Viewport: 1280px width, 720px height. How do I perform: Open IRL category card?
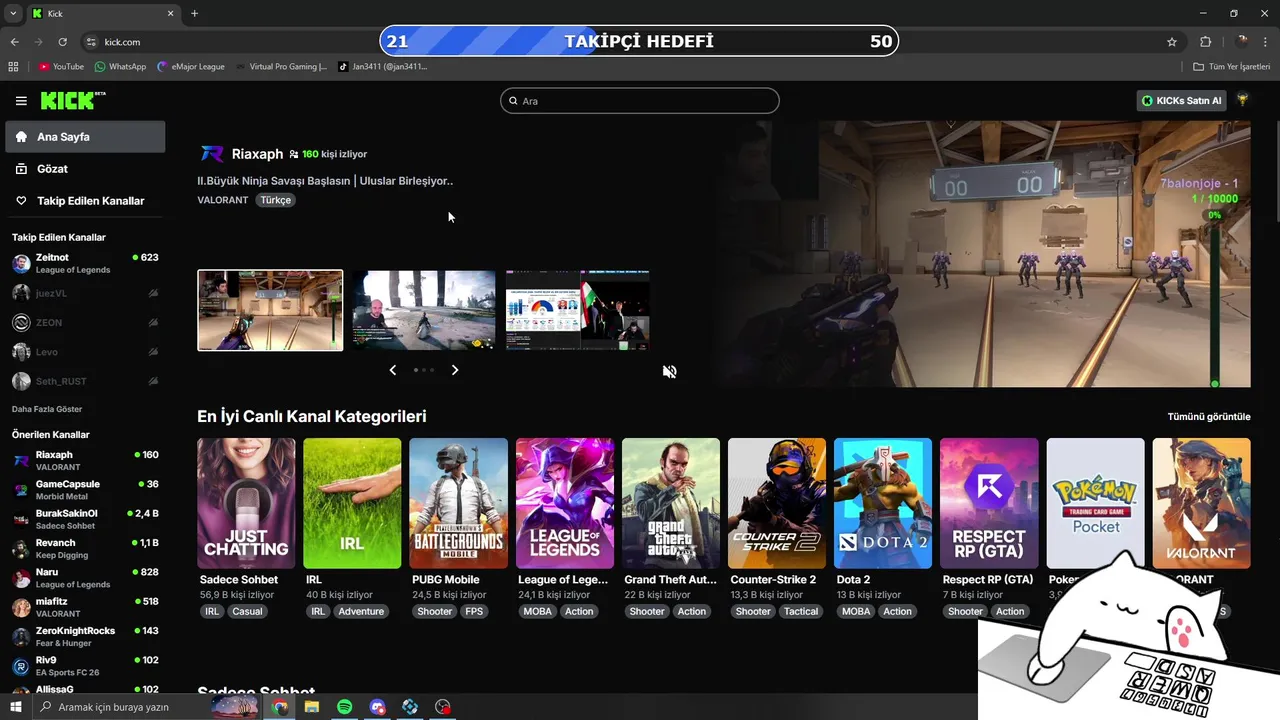[x=352, y=503]
